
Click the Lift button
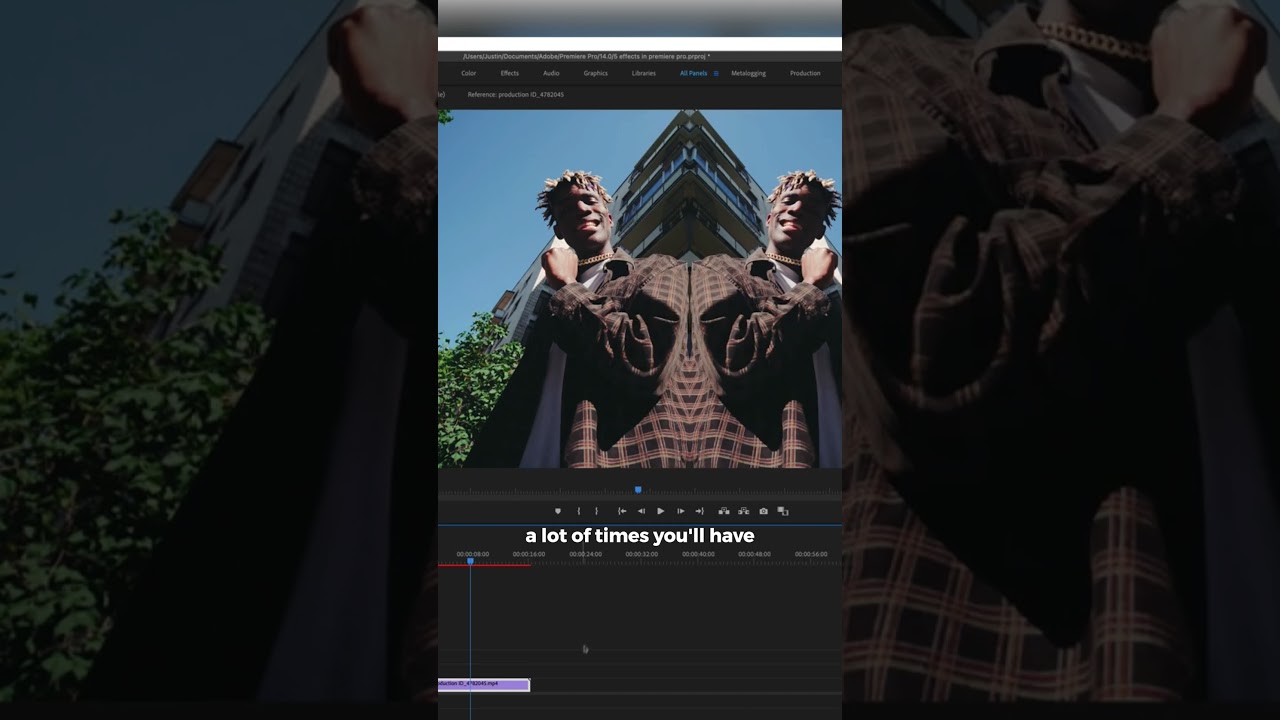pyautogui.click(x=724, y=511)
